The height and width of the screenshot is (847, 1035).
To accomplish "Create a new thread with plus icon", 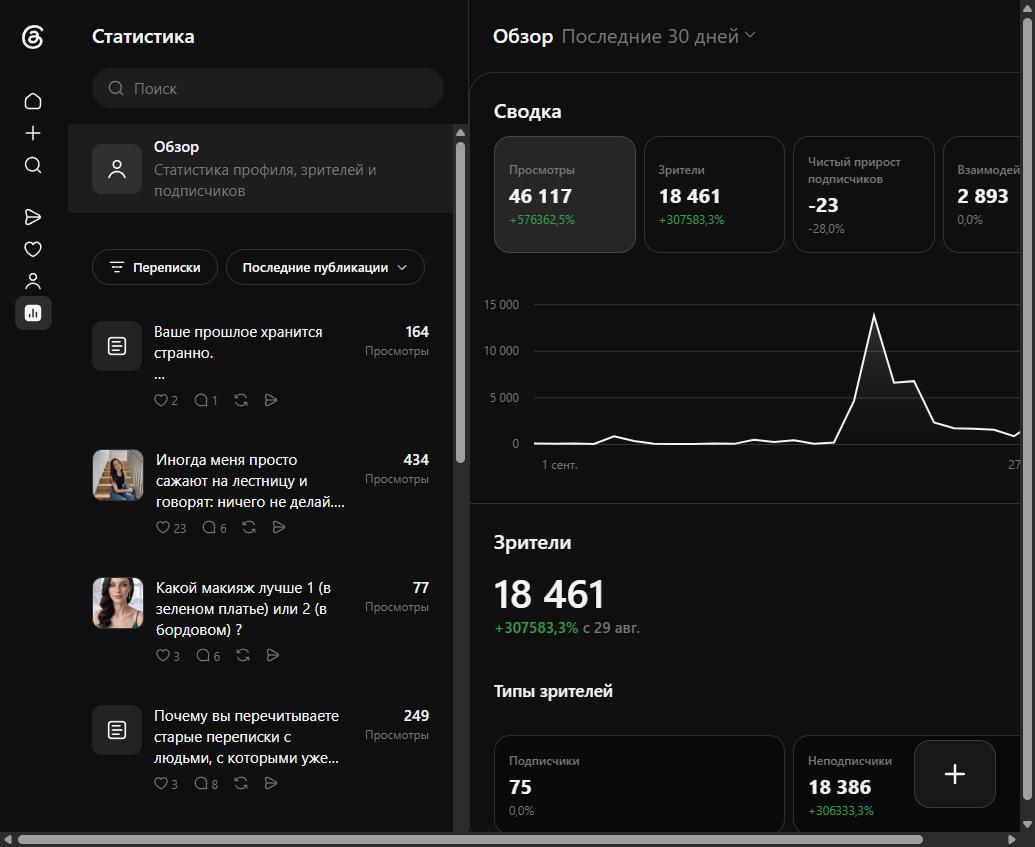I will (x=33, y=133).
